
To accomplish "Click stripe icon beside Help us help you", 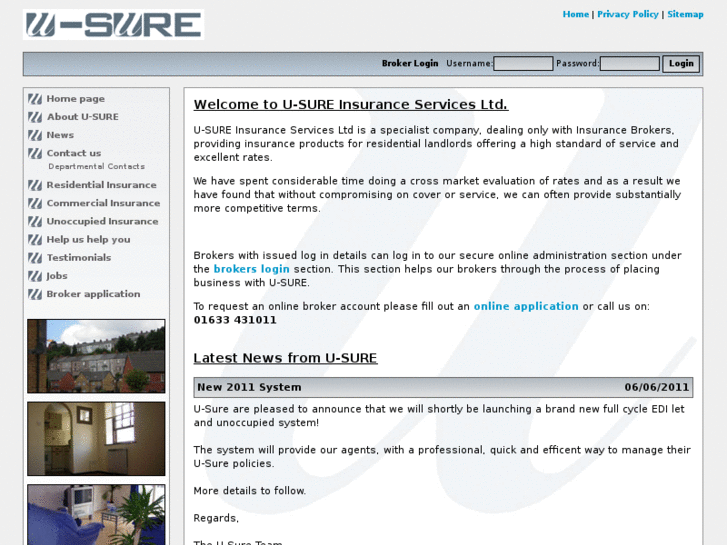I will click(x=35, y=239).
